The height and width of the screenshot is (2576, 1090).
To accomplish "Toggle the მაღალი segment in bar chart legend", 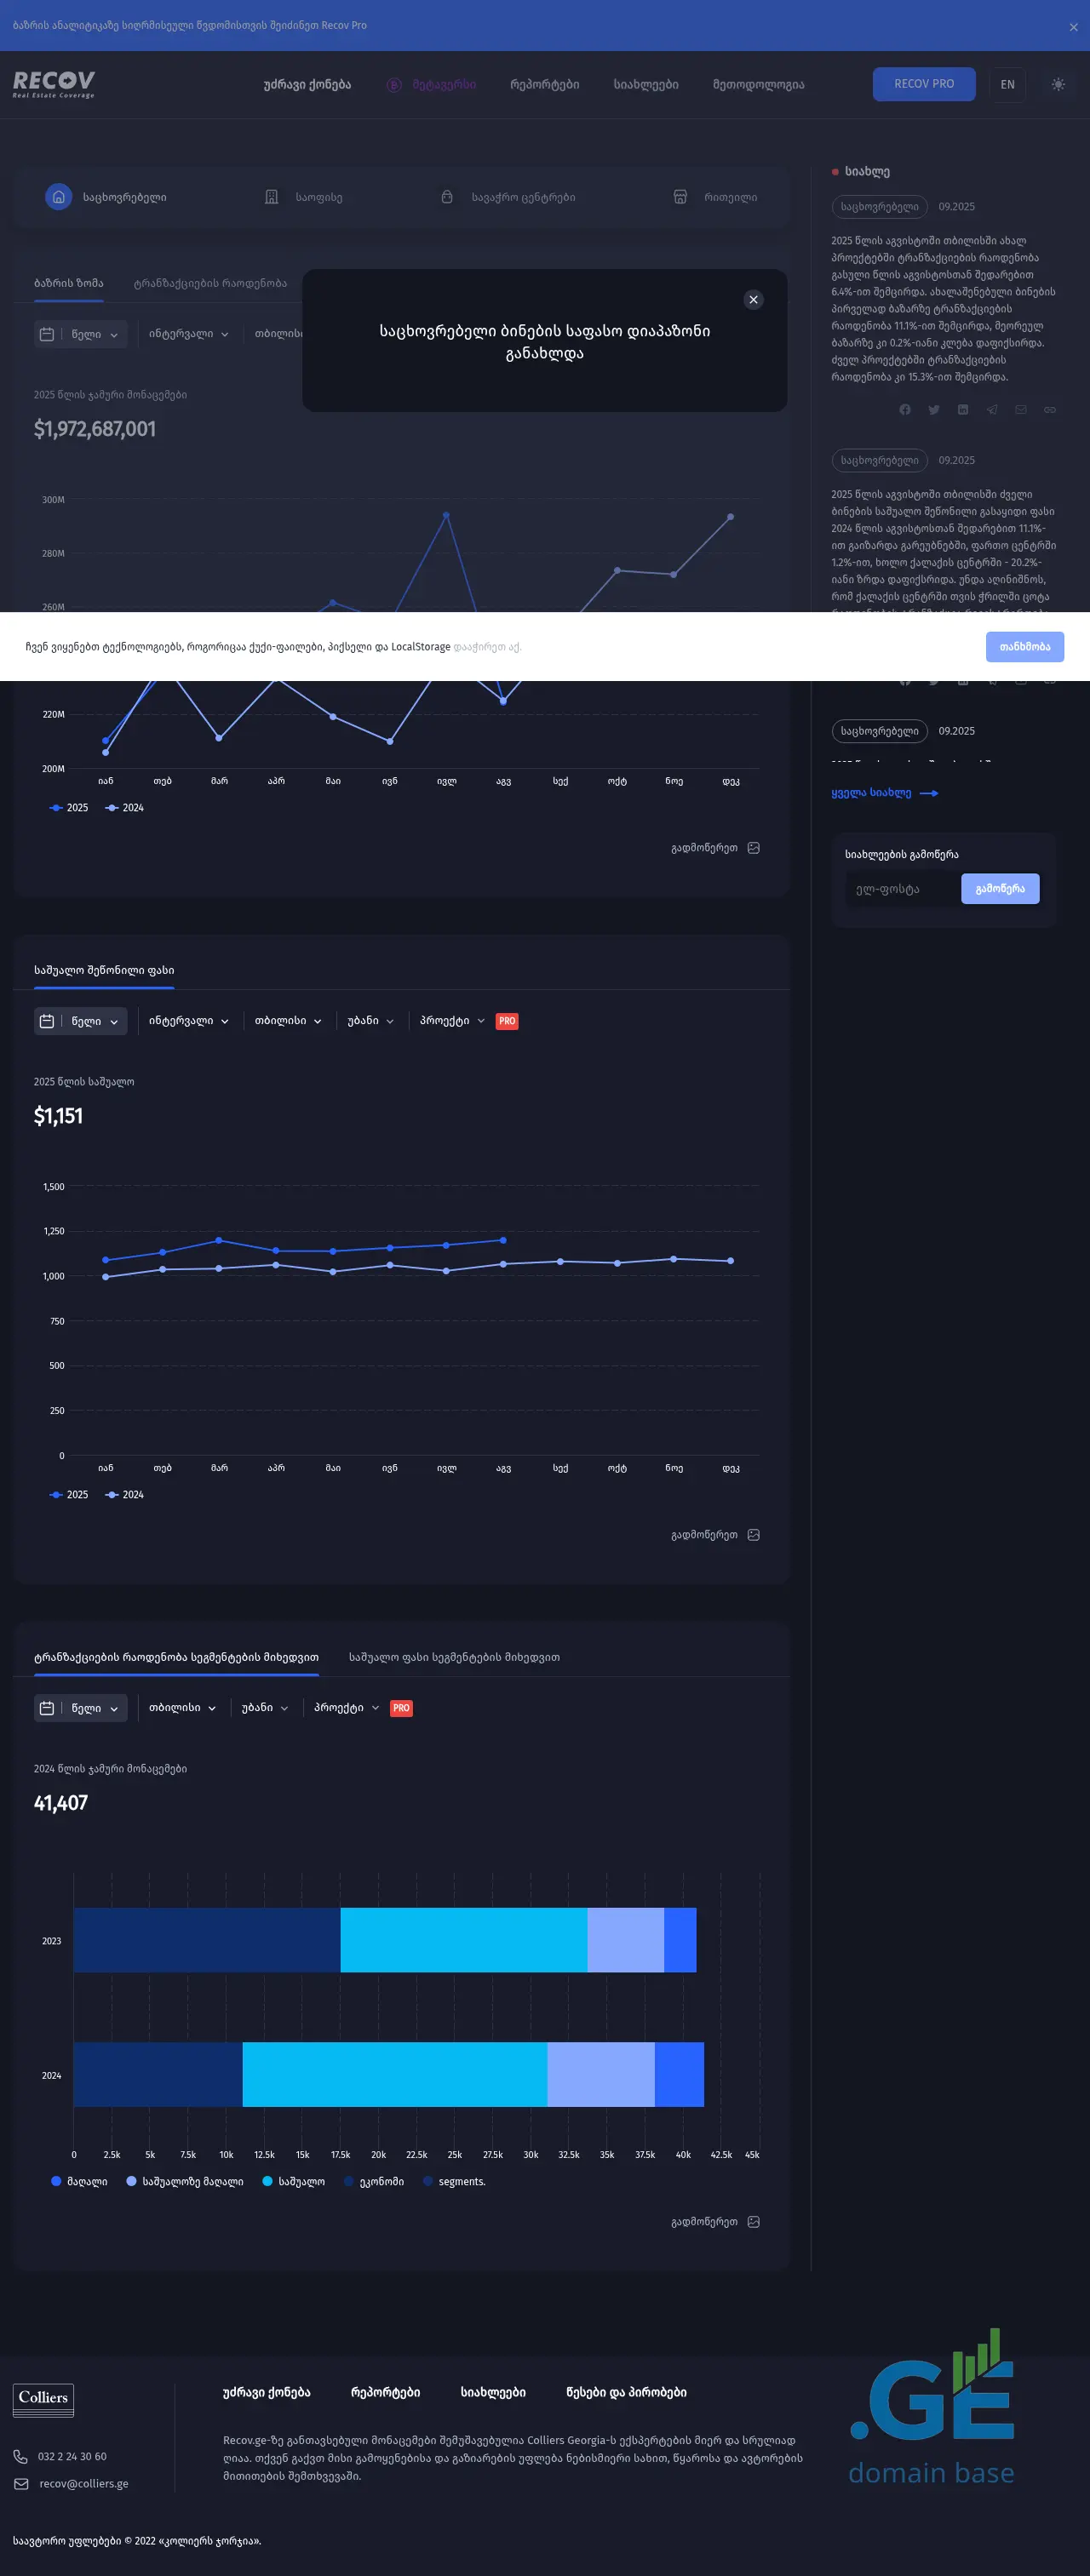I will [79, 2182].
